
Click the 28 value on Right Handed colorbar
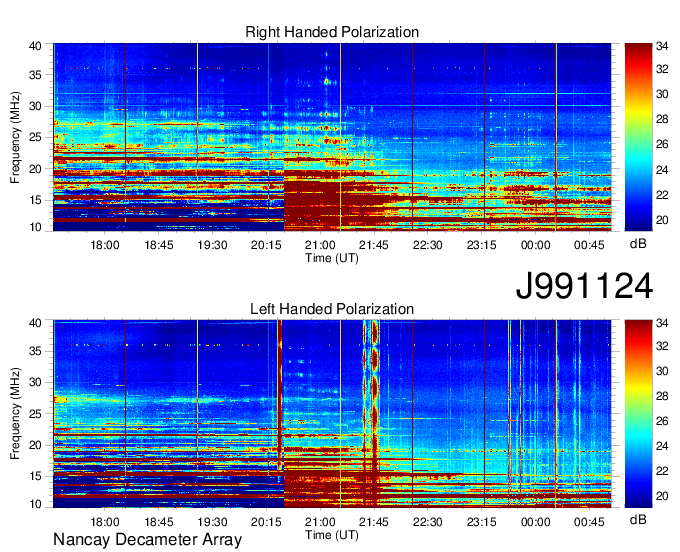click(662, 119)
